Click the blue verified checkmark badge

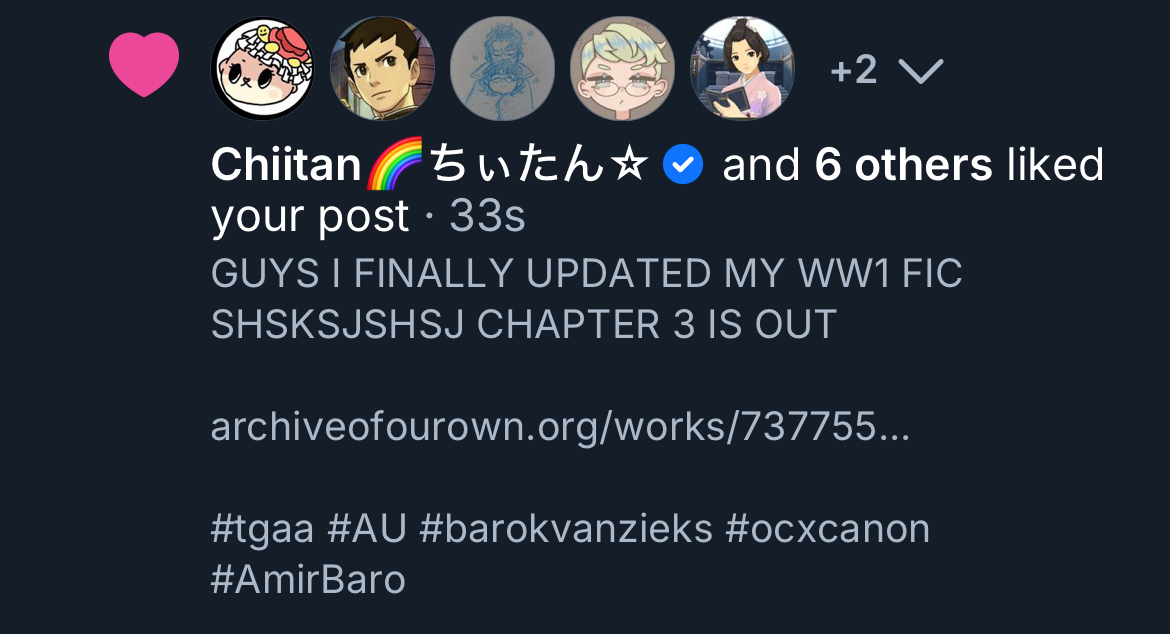683,165
